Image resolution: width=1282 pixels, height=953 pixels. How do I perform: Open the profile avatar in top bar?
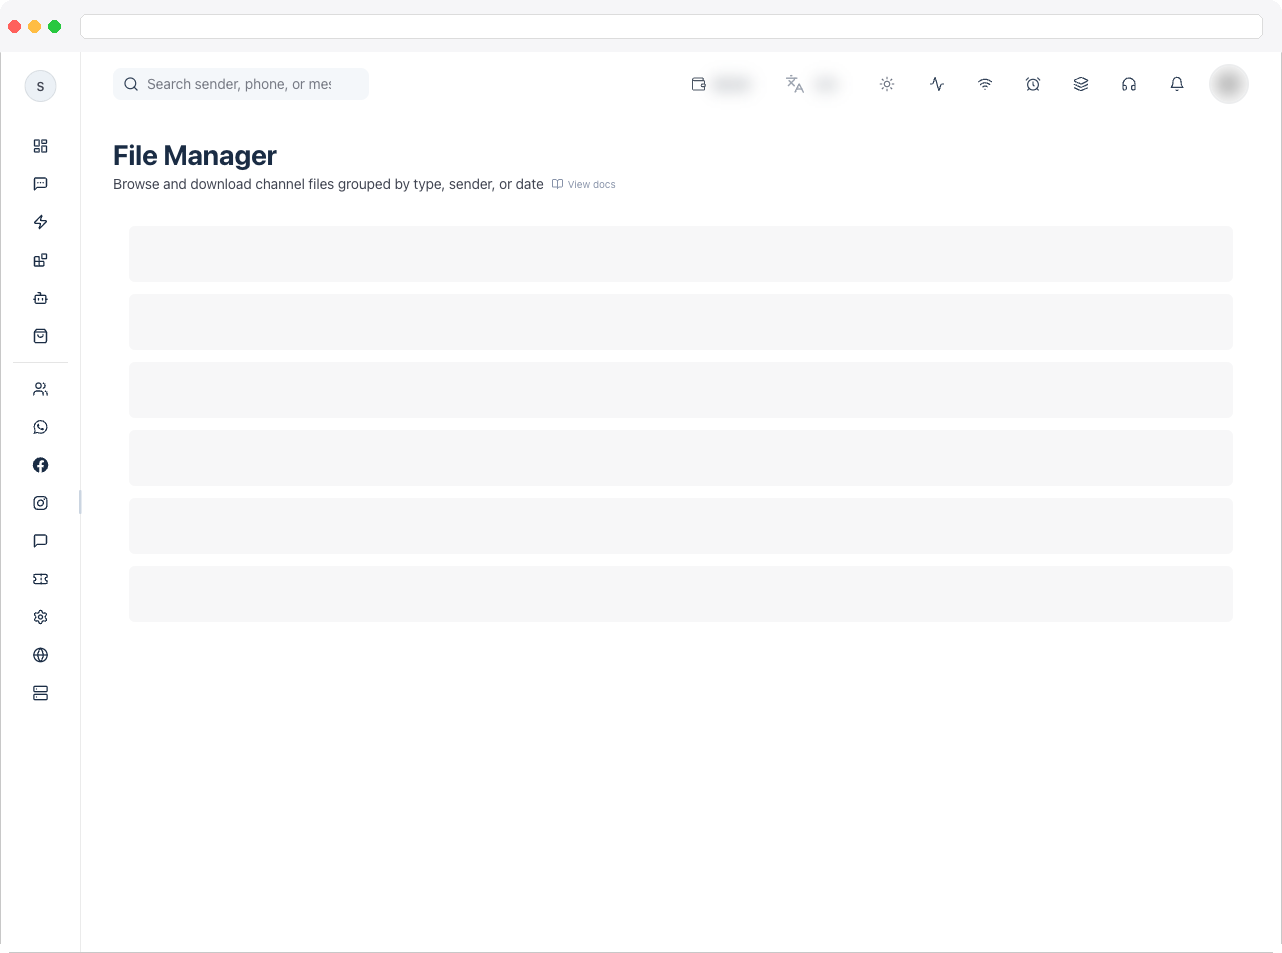coord(1229,84)
